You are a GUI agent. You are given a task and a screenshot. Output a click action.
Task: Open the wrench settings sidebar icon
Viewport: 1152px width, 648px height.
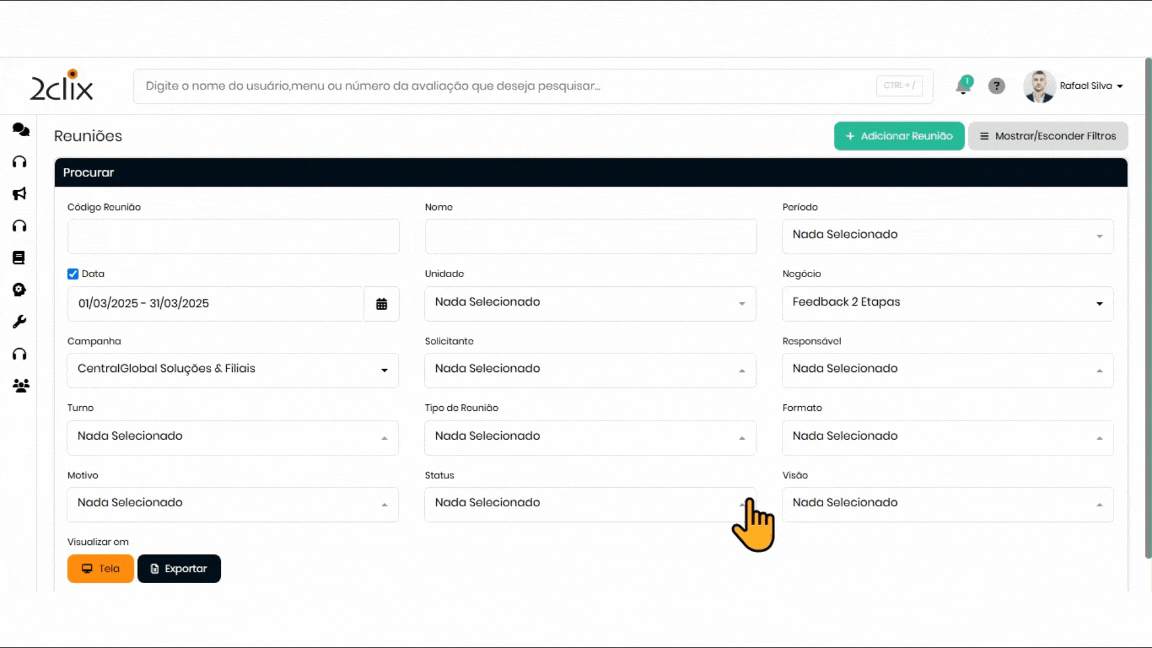click(x=19, y=322)
